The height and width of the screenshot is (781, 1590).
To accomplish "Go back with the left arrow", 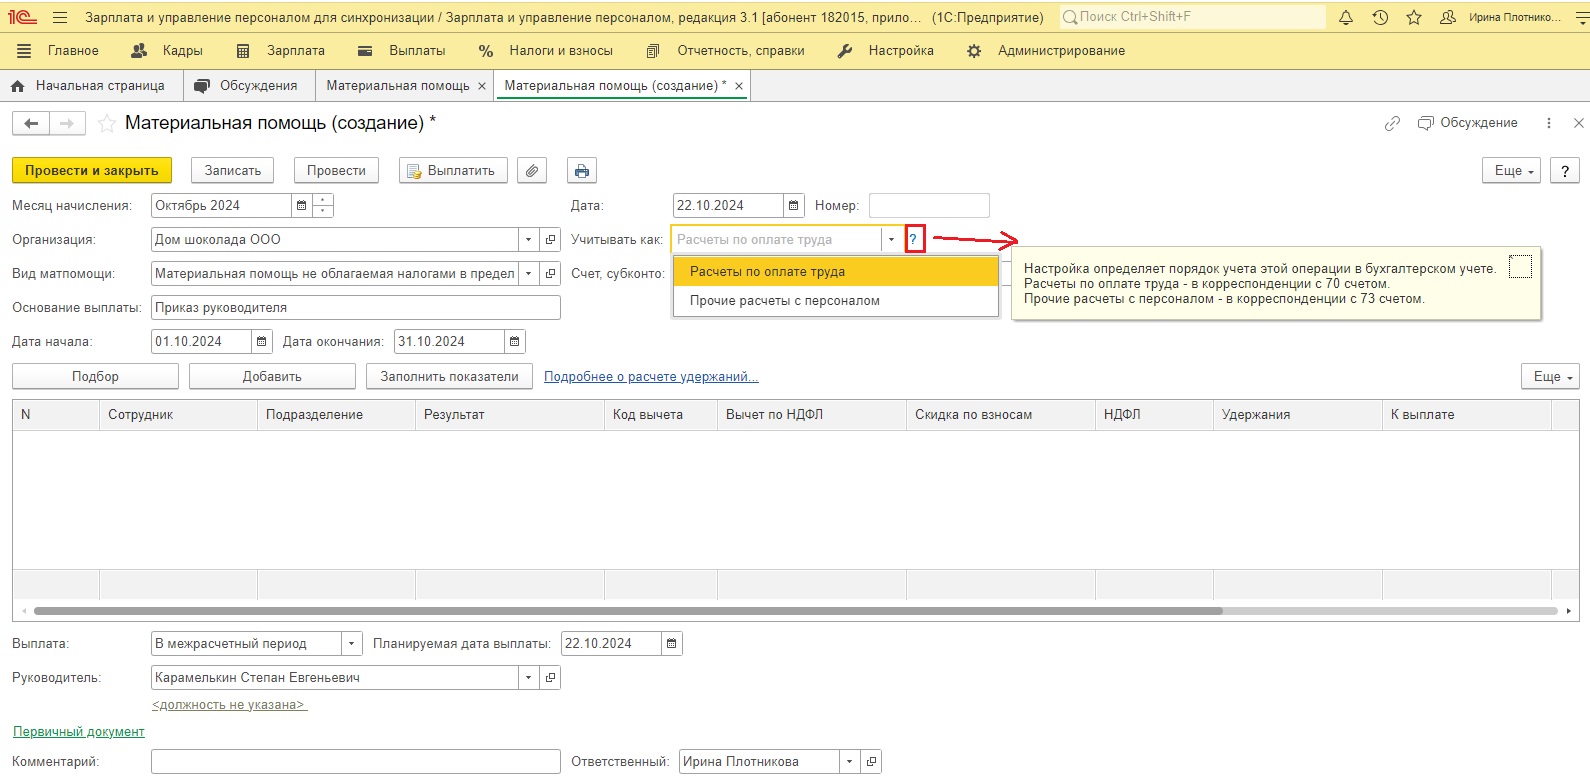I will [31, 123].
